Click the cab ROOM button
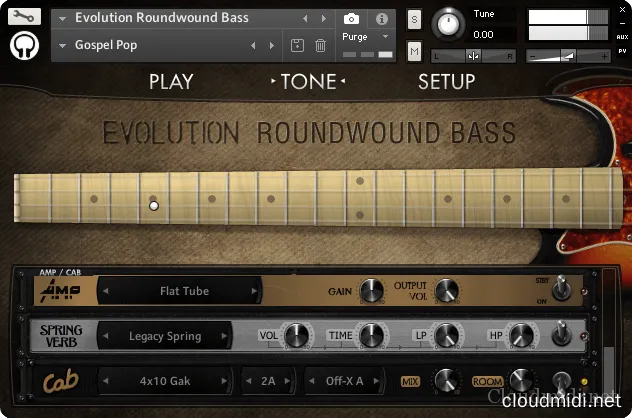The image size is (632, 418). point(486,381)
